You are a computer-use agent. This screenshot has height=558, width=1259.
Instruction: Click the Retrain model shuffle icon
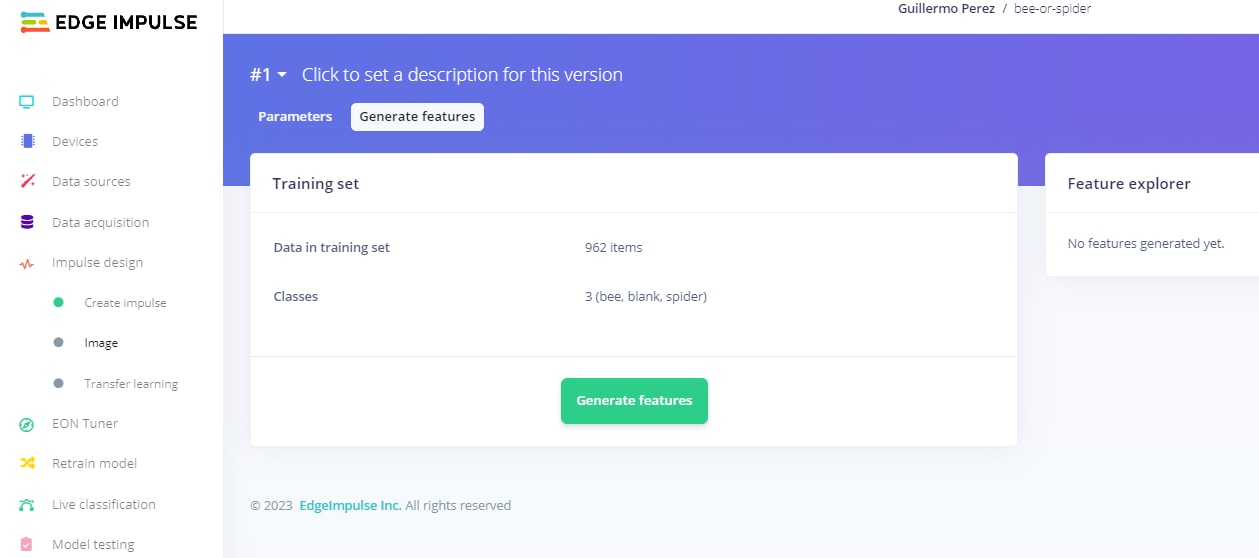tap(27, 463)
